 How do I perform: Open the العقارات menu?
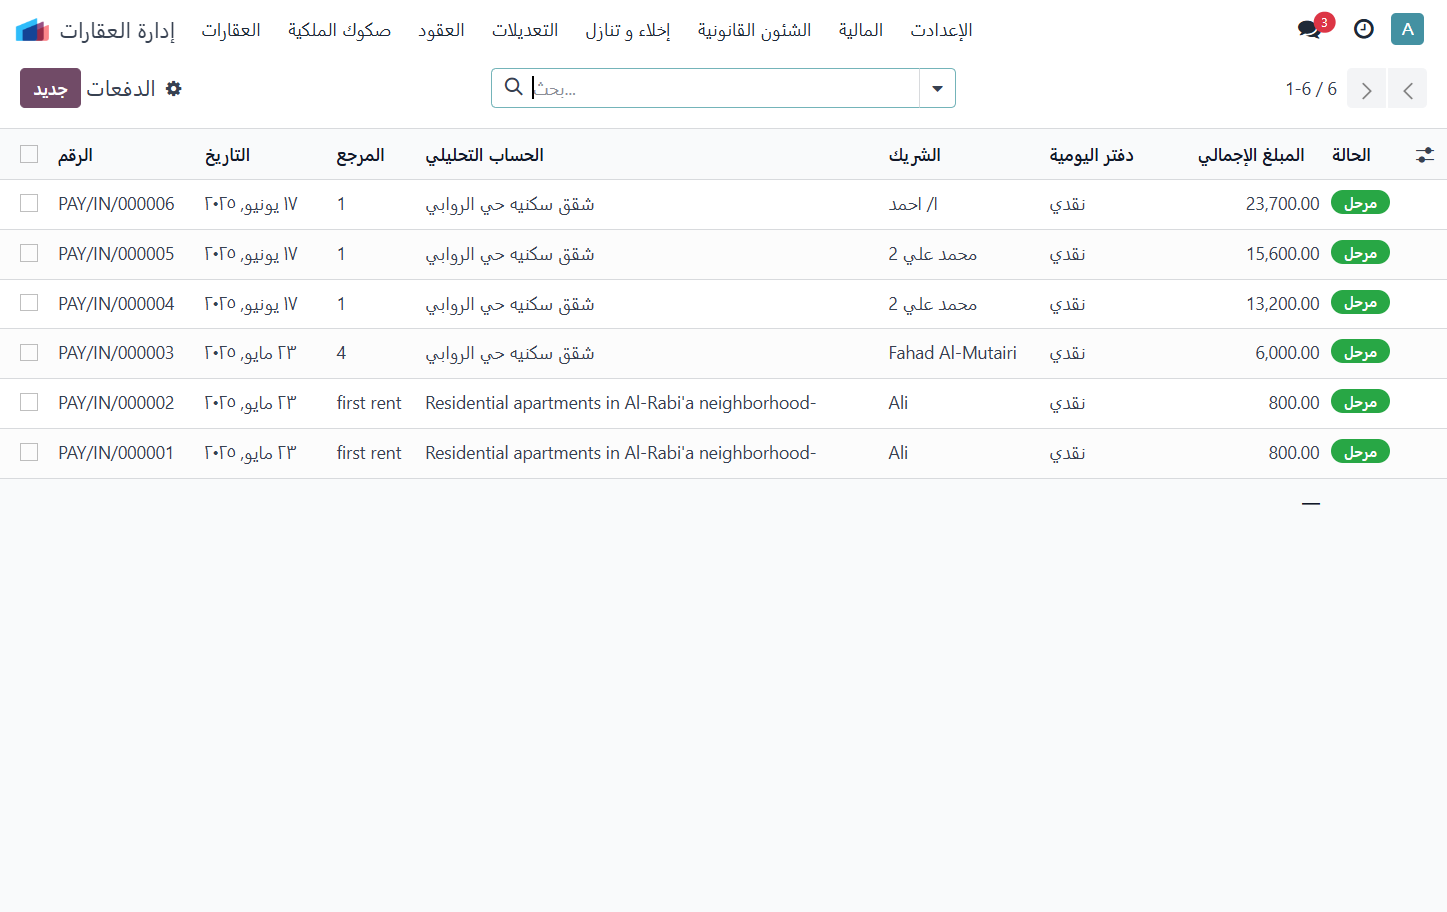click(x=231, y=30)
